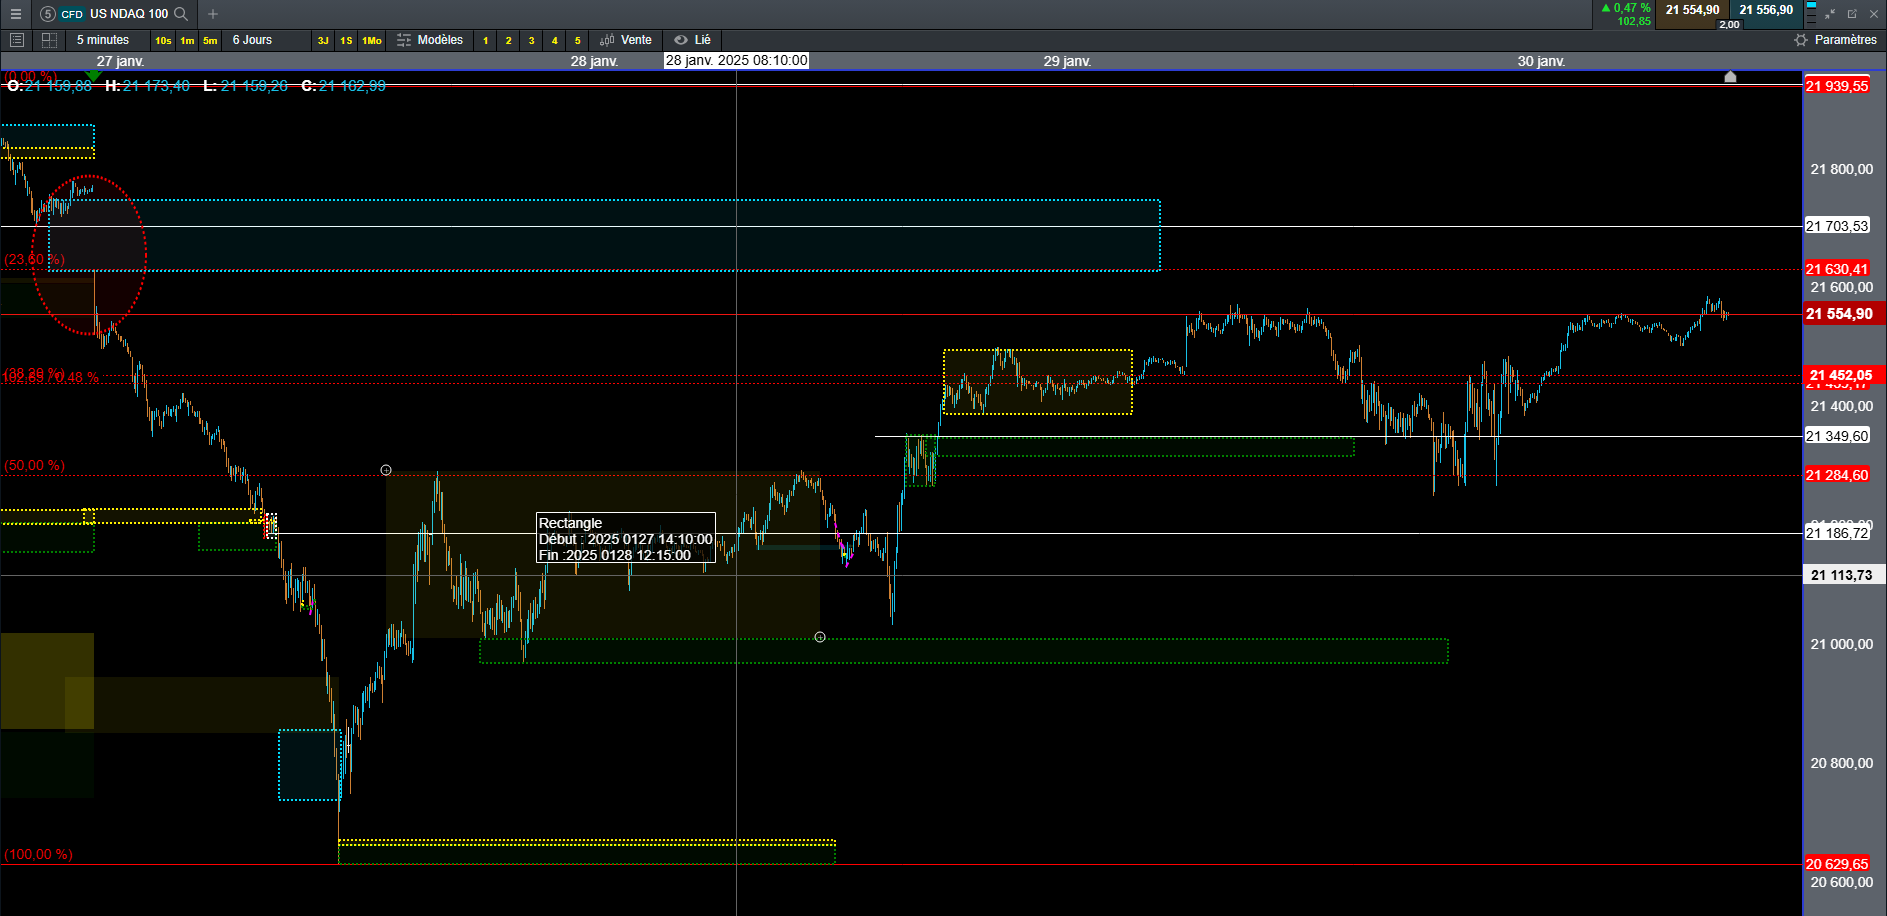The width and height of the screenshot is (1887, 916).
Task: Toggle the 10s timeframe shortcut
Action: coord(163,41)
